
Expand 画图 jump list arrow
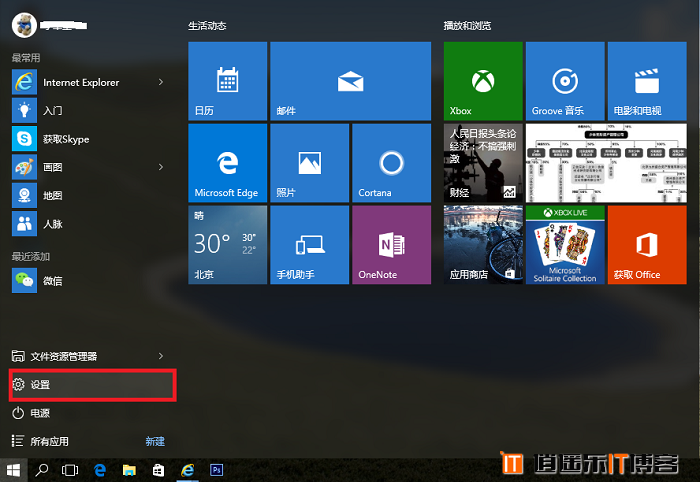pos(161,167)
